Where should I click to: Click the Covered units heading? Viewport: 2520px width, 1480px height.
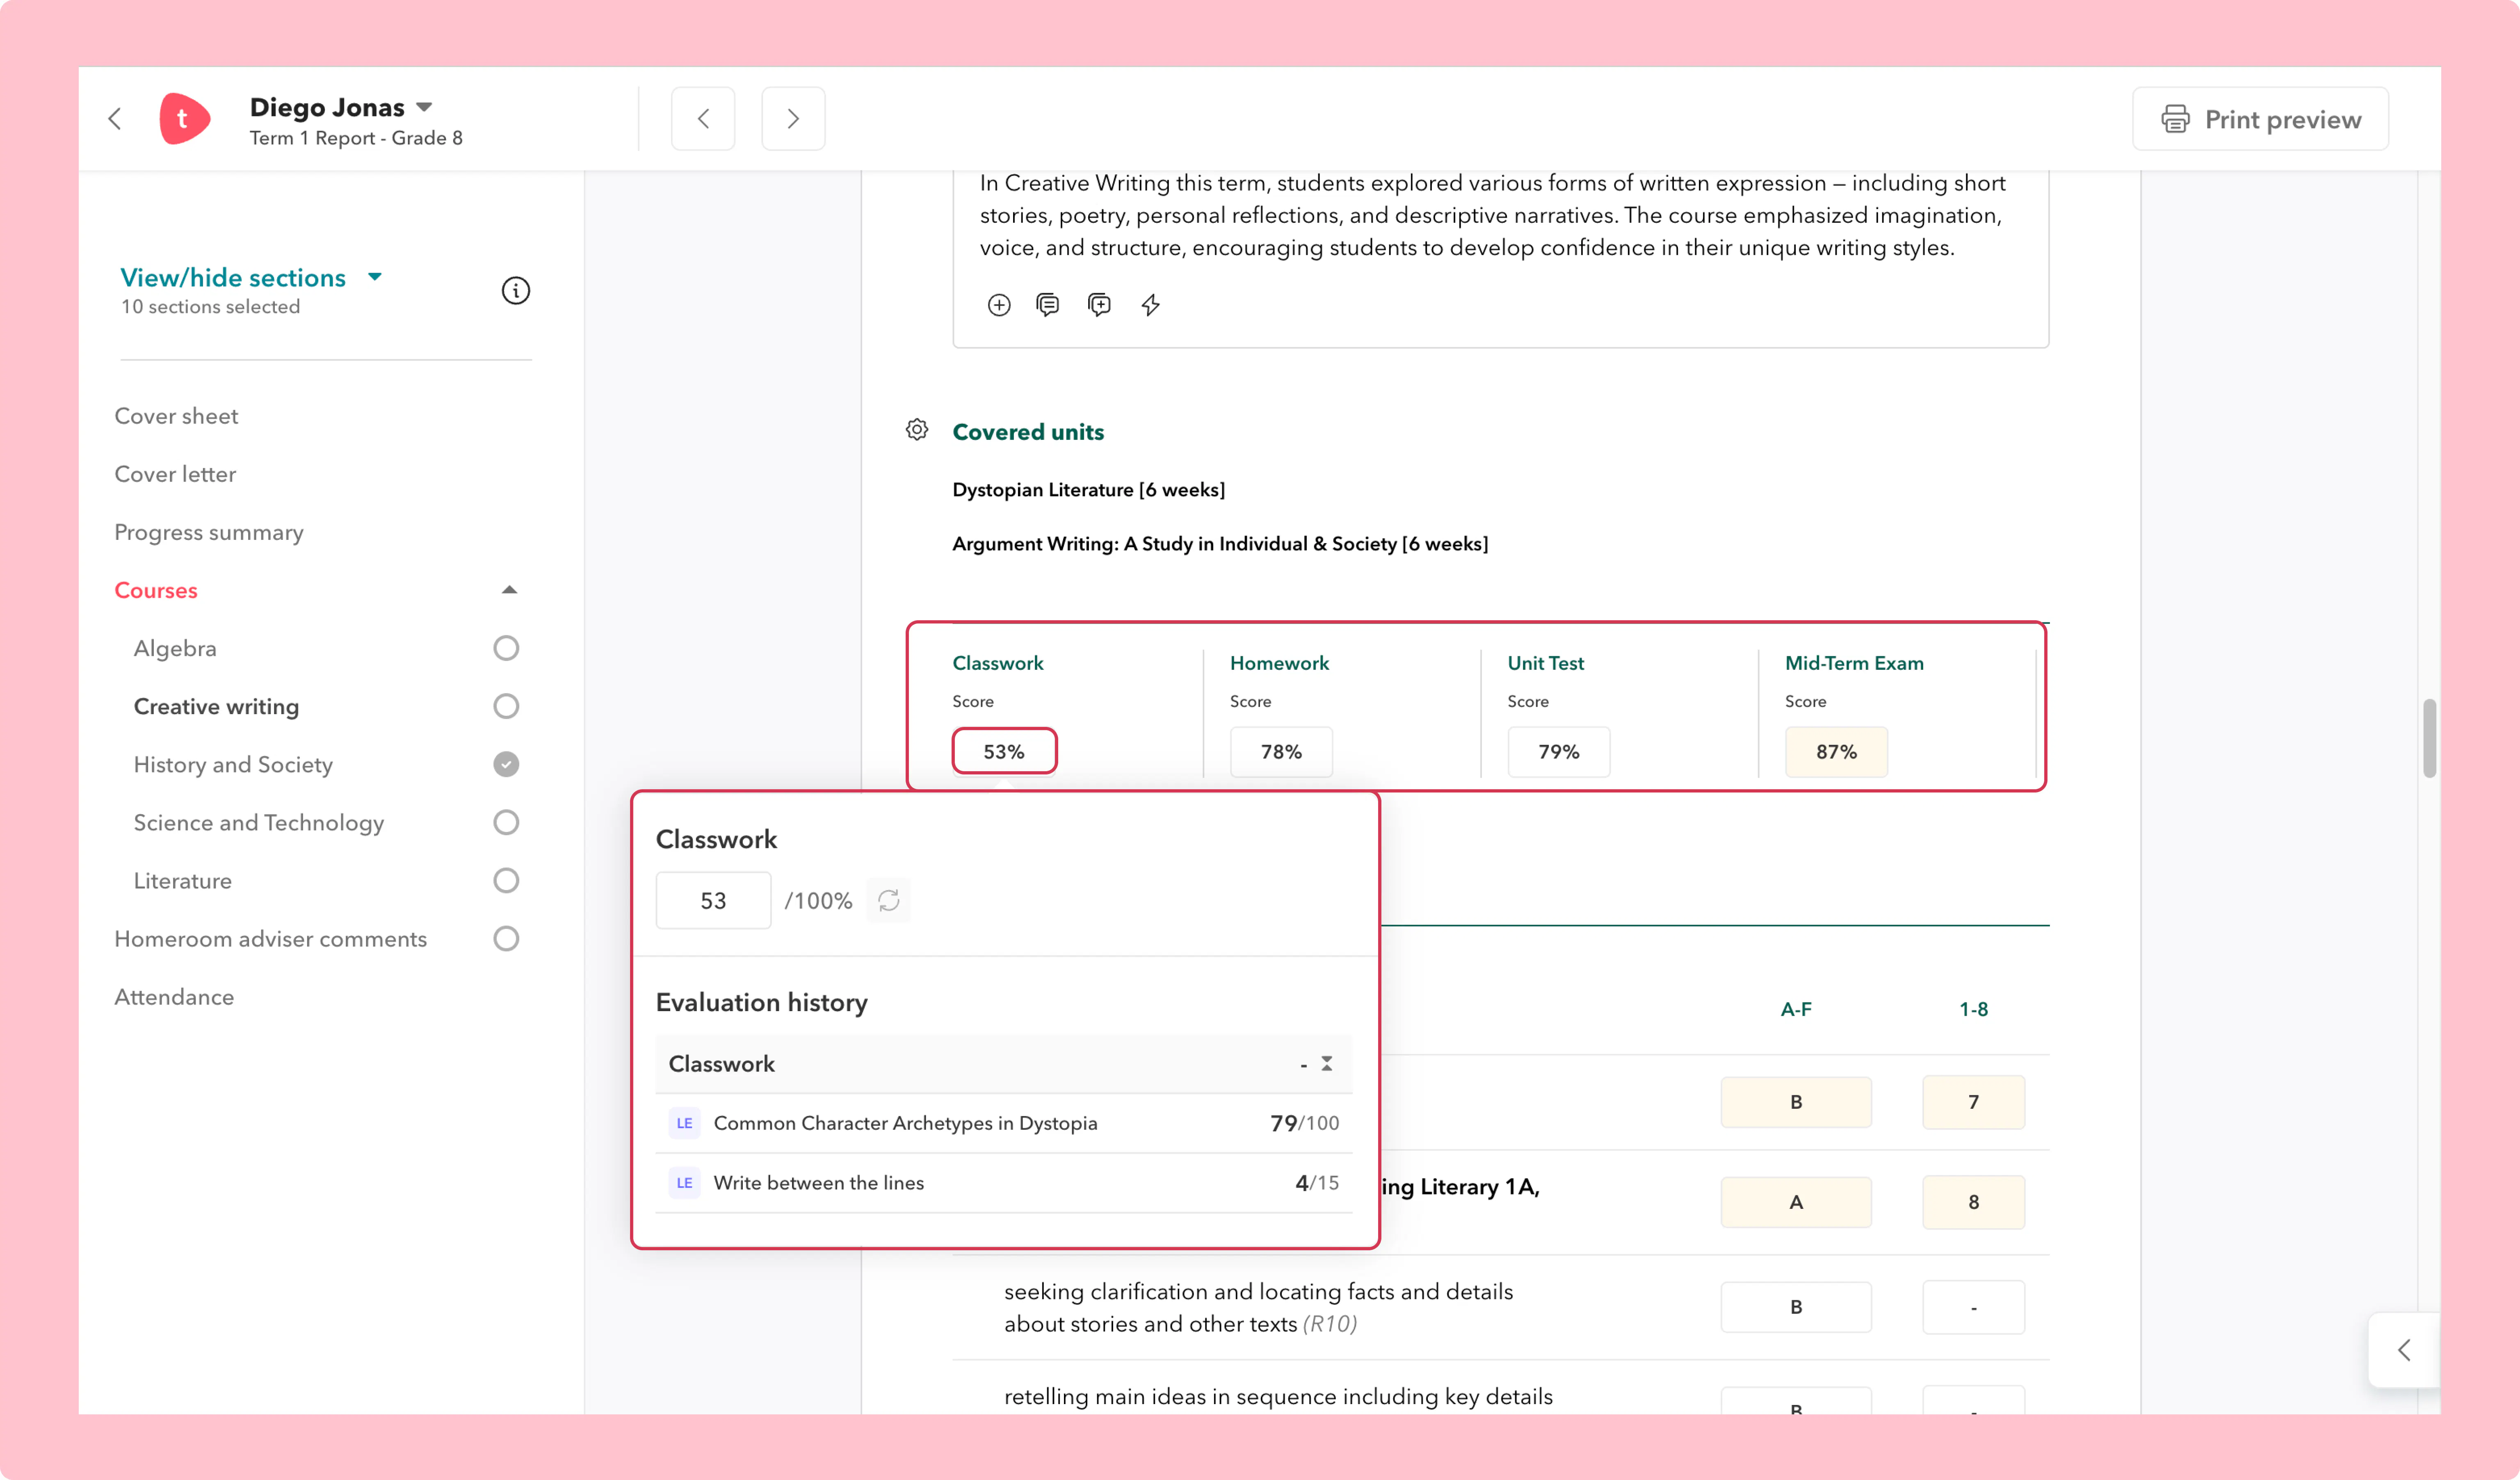pos(1028,431)
